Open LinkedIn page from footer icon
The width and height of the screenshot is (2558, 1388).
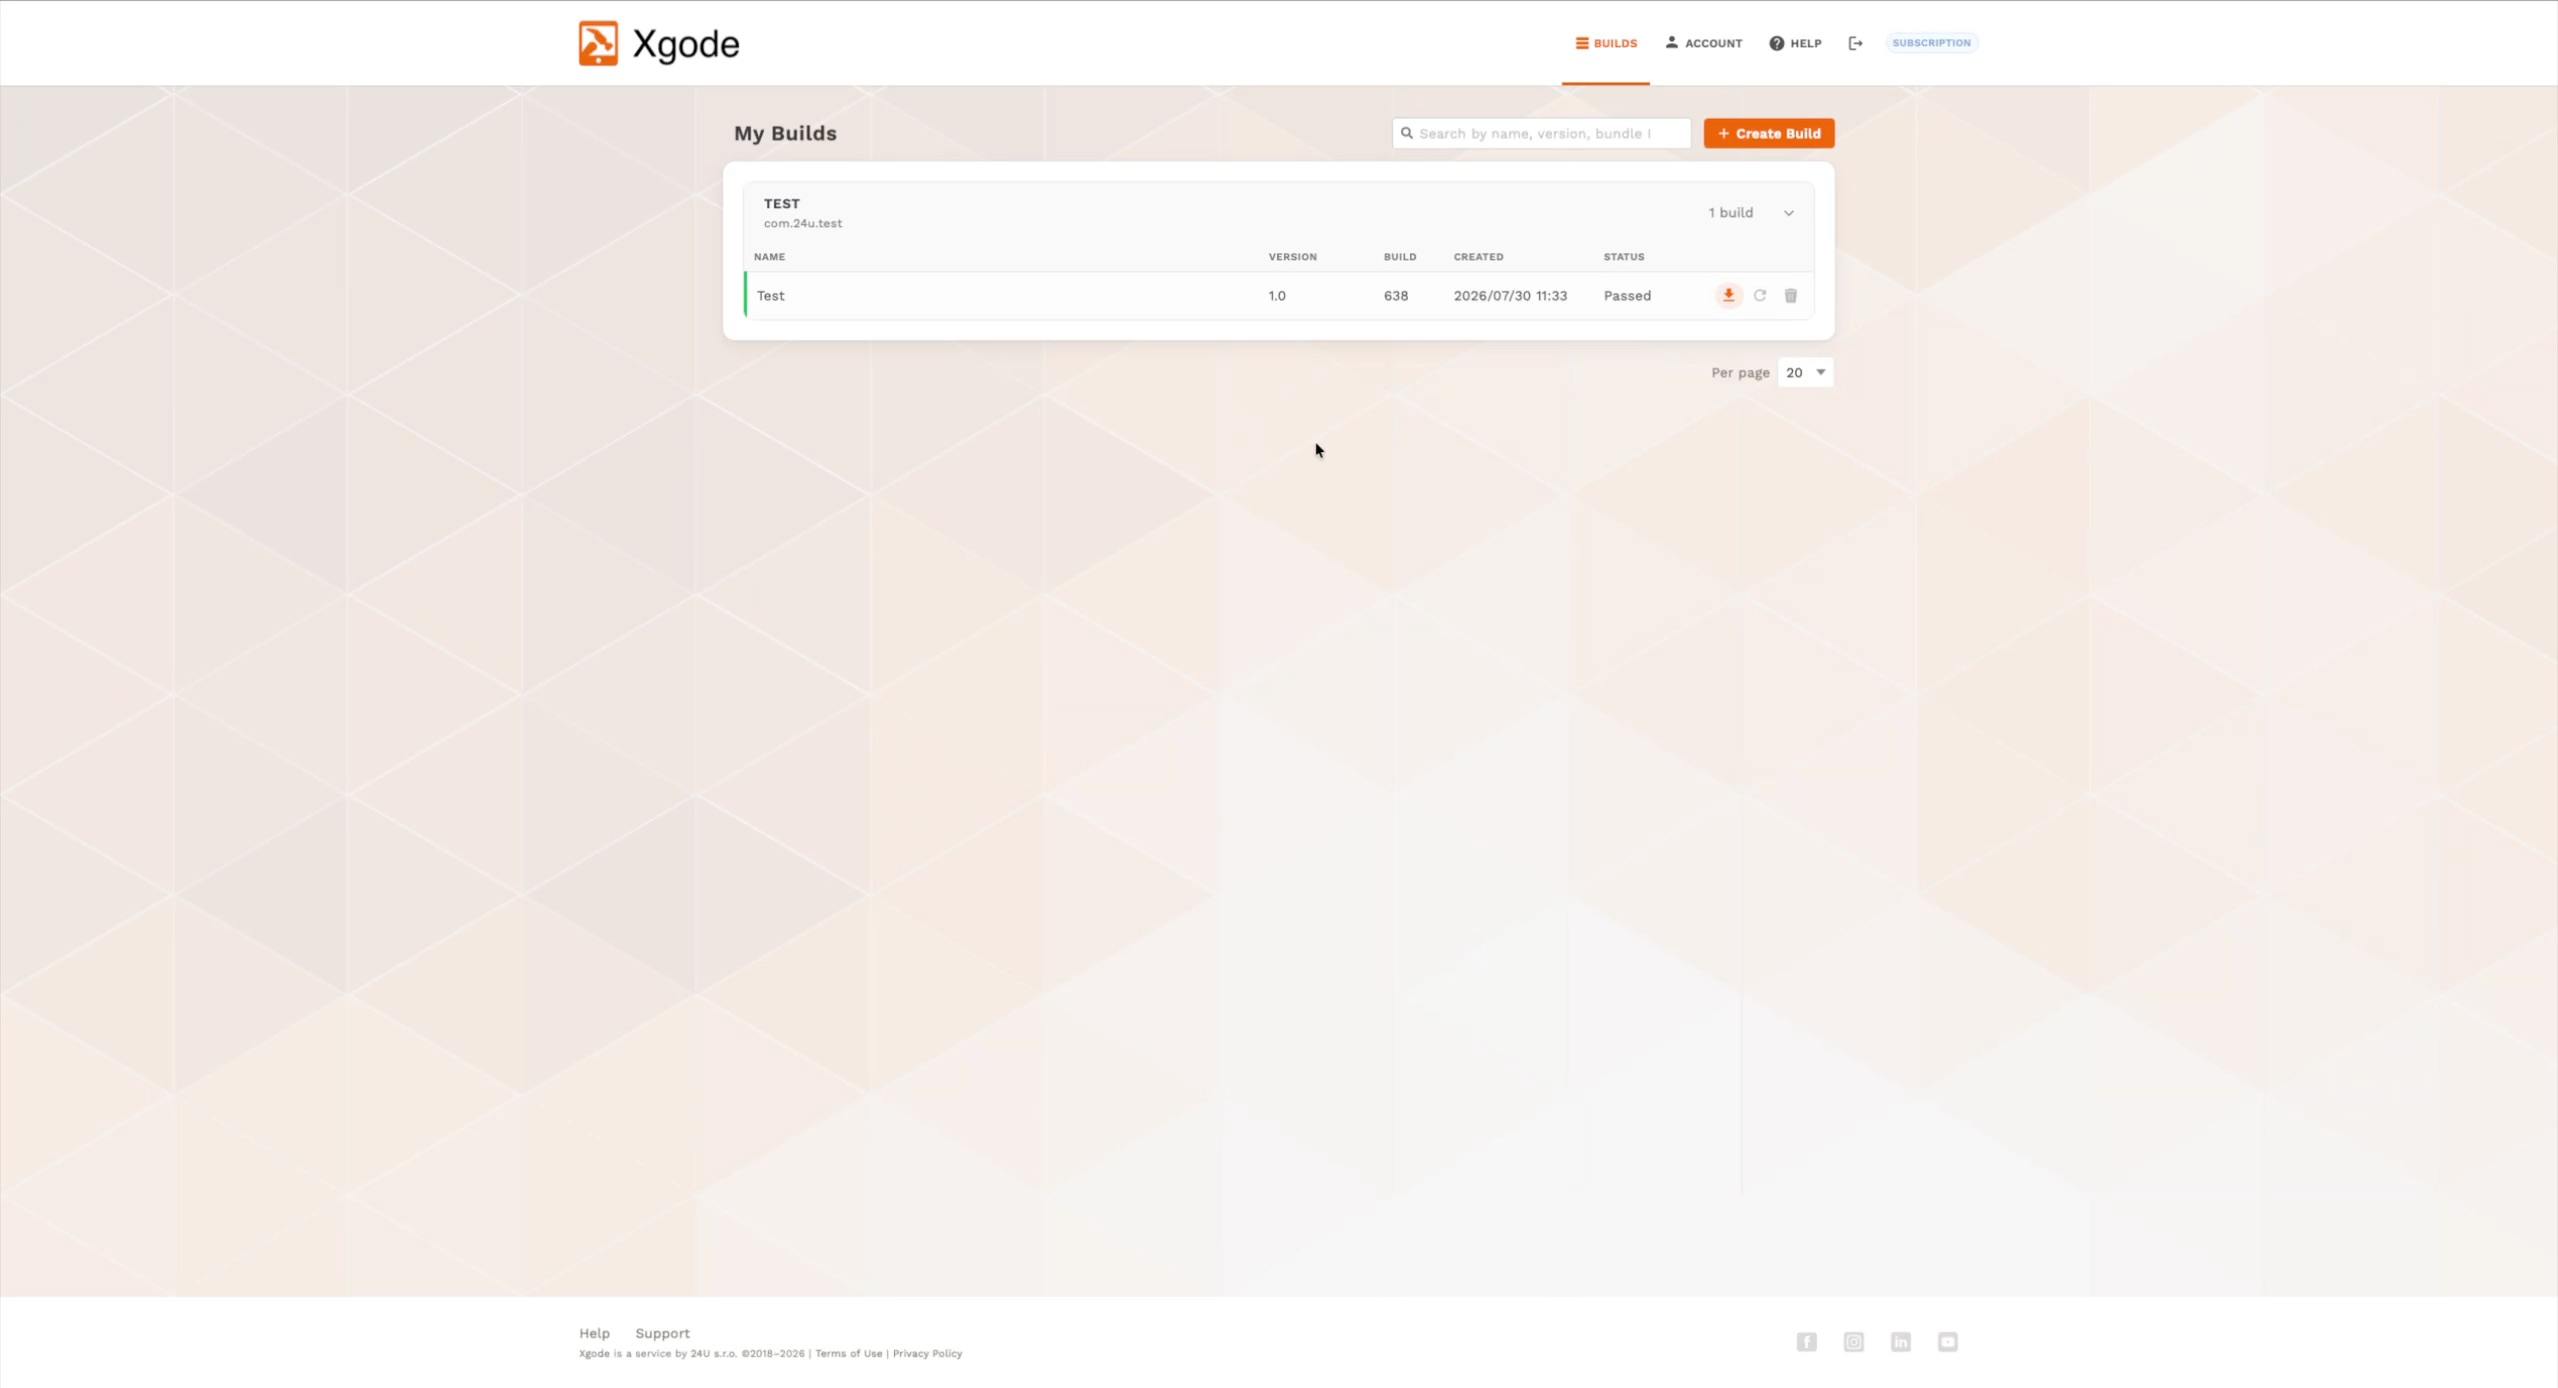point(1900,1342)
